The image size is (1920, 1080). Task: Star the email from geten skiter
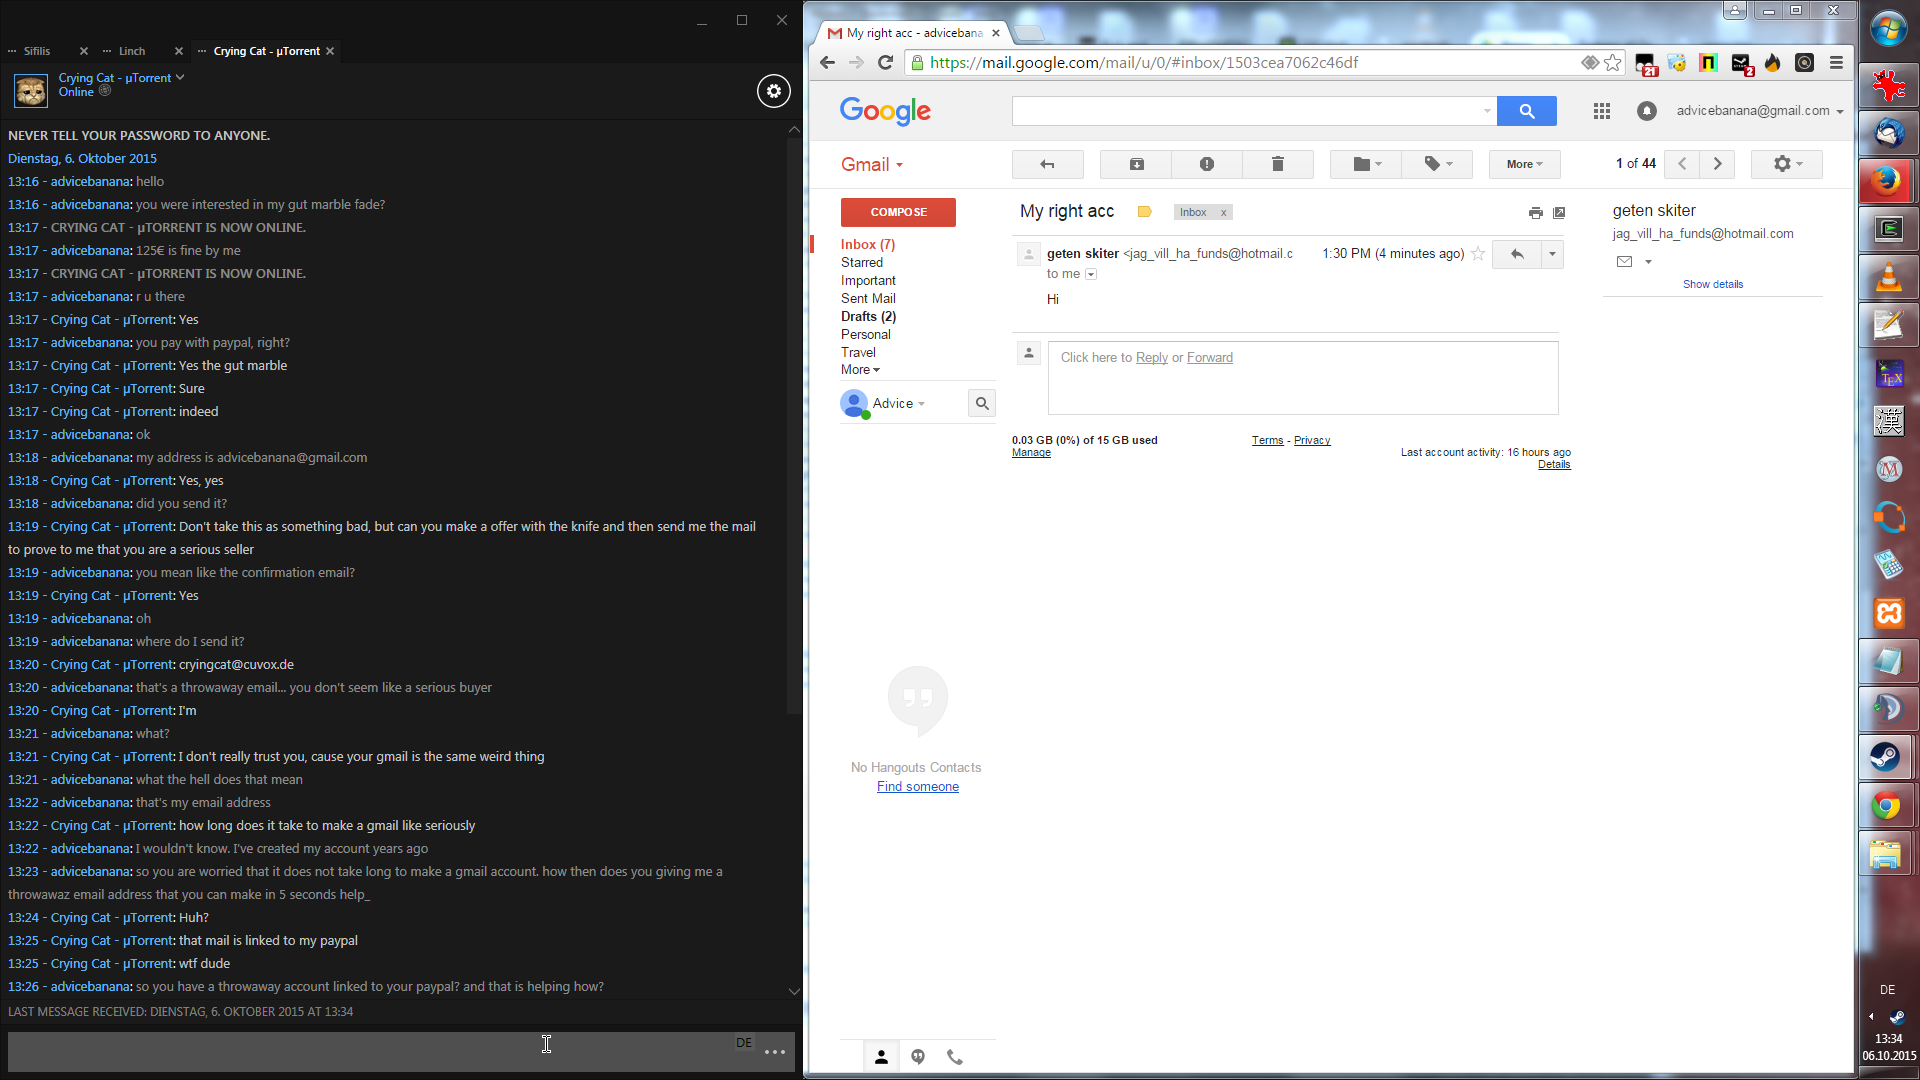[1478, 254]
